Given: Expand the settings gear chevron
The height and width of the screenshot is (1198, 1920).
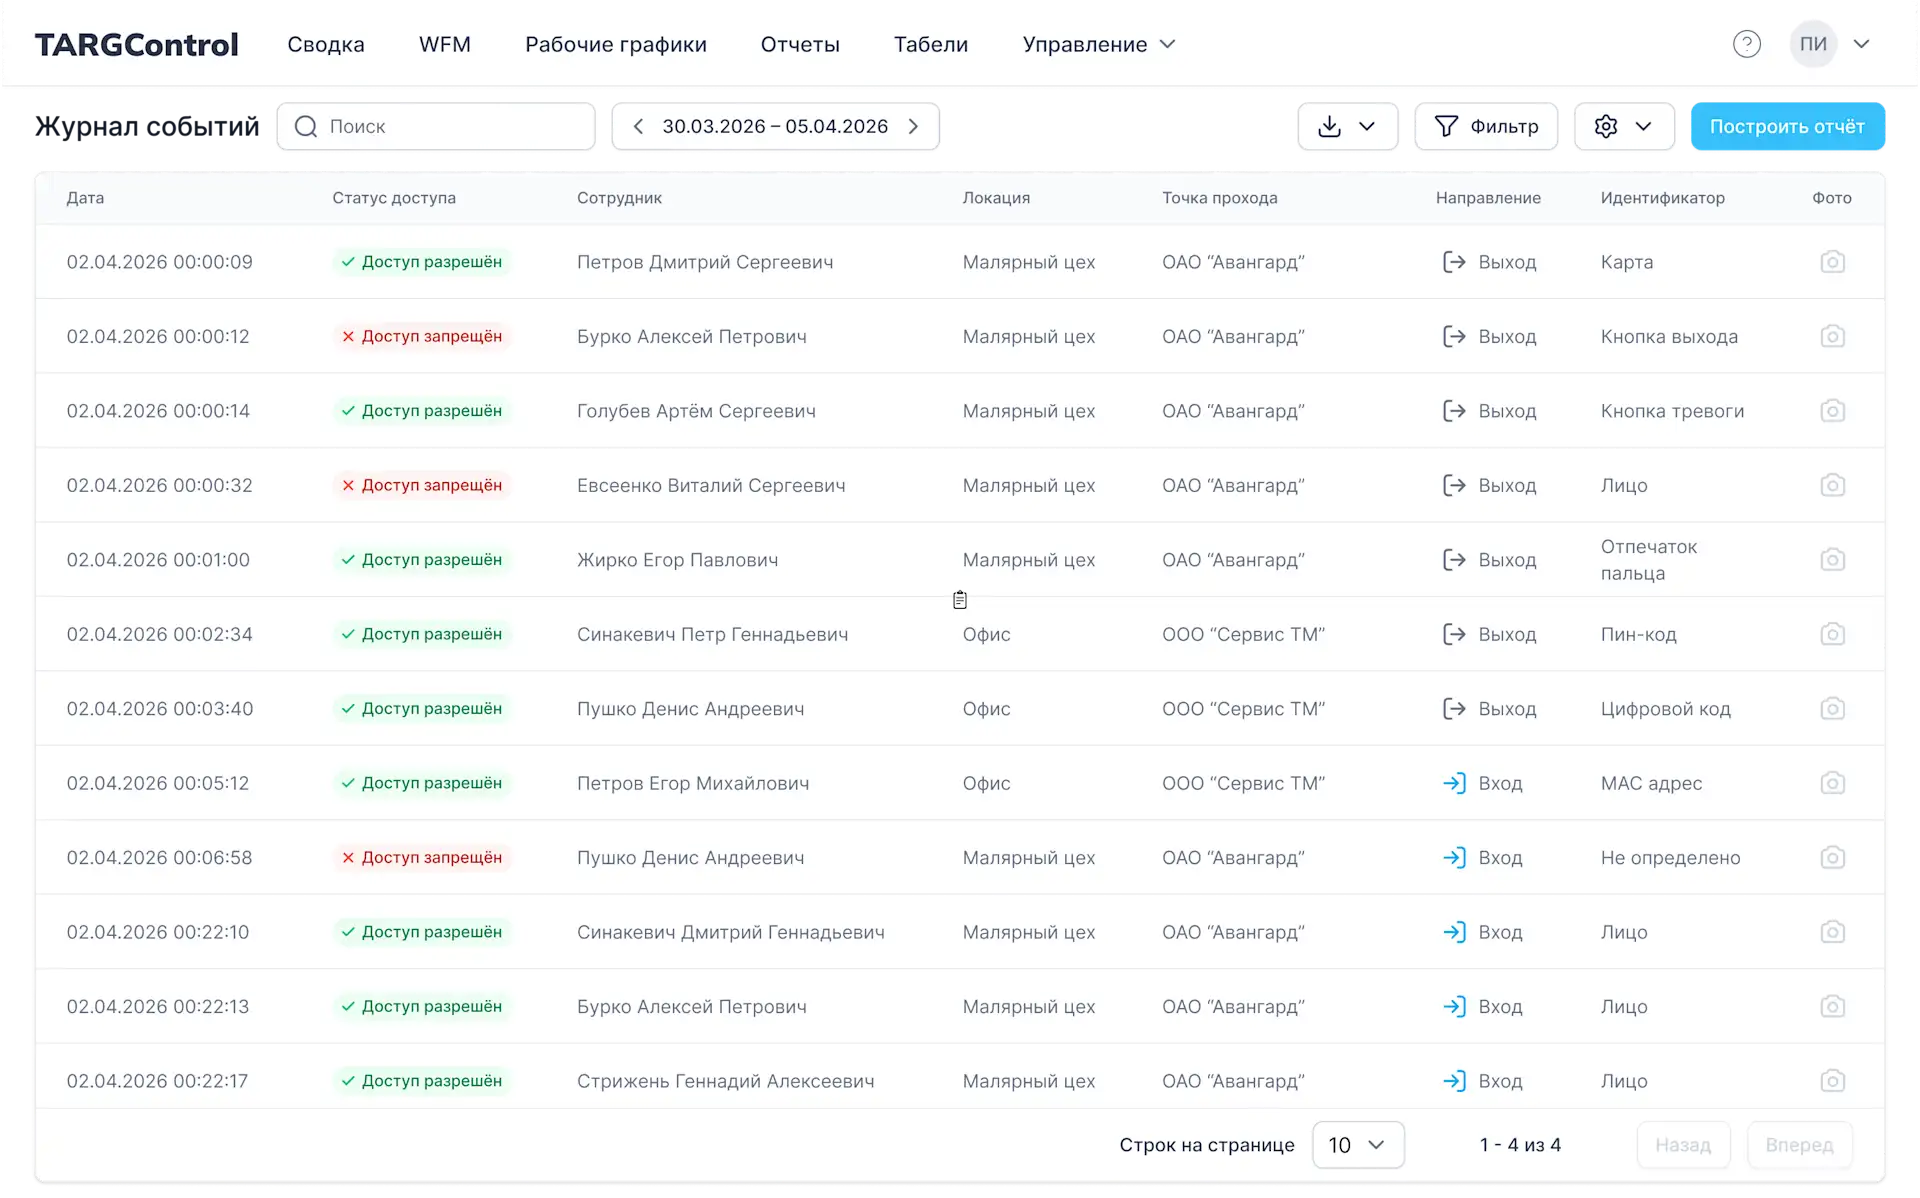Looking at the screenshot, I should point(1643,126).
